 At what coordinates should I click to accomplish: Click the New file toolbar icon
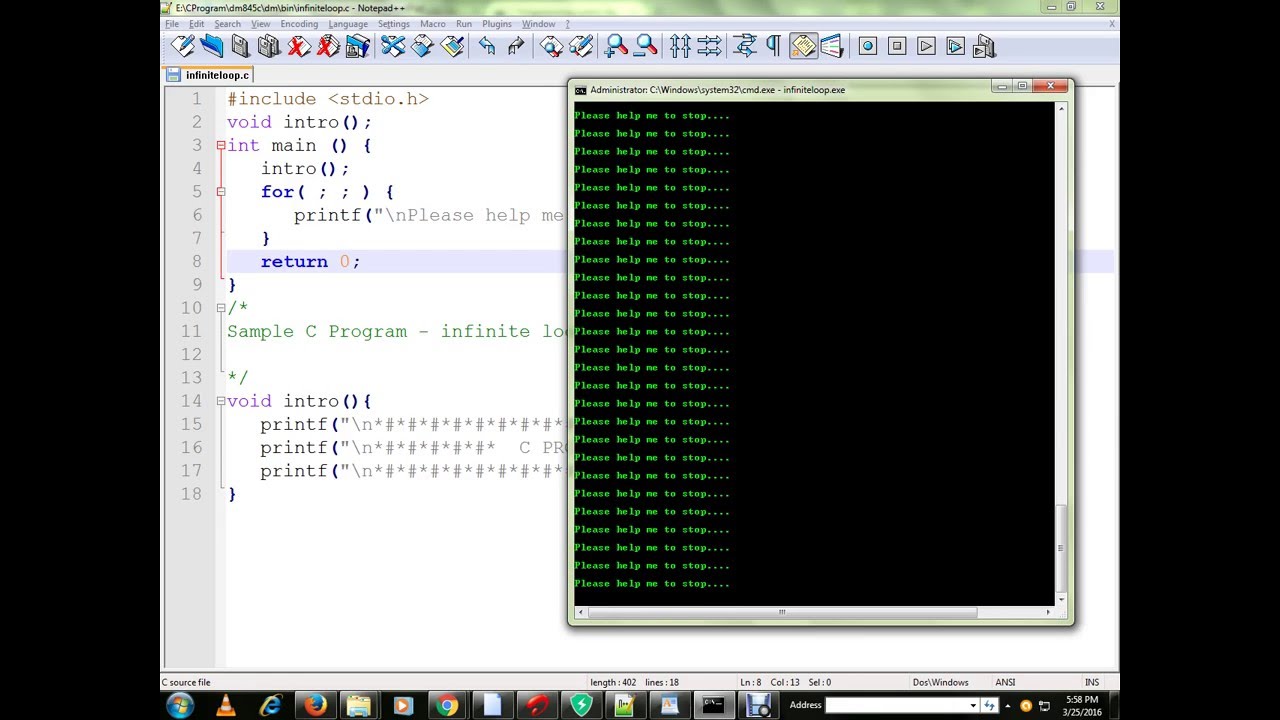click(x=182, y=46)
